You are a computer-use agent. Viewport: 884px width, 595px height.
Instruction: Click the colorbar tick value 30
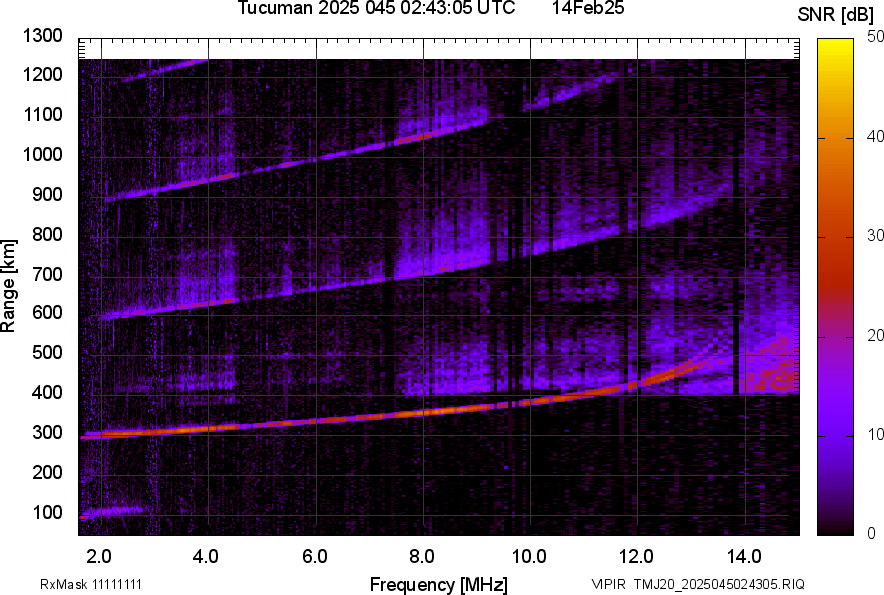click(875, 235)
